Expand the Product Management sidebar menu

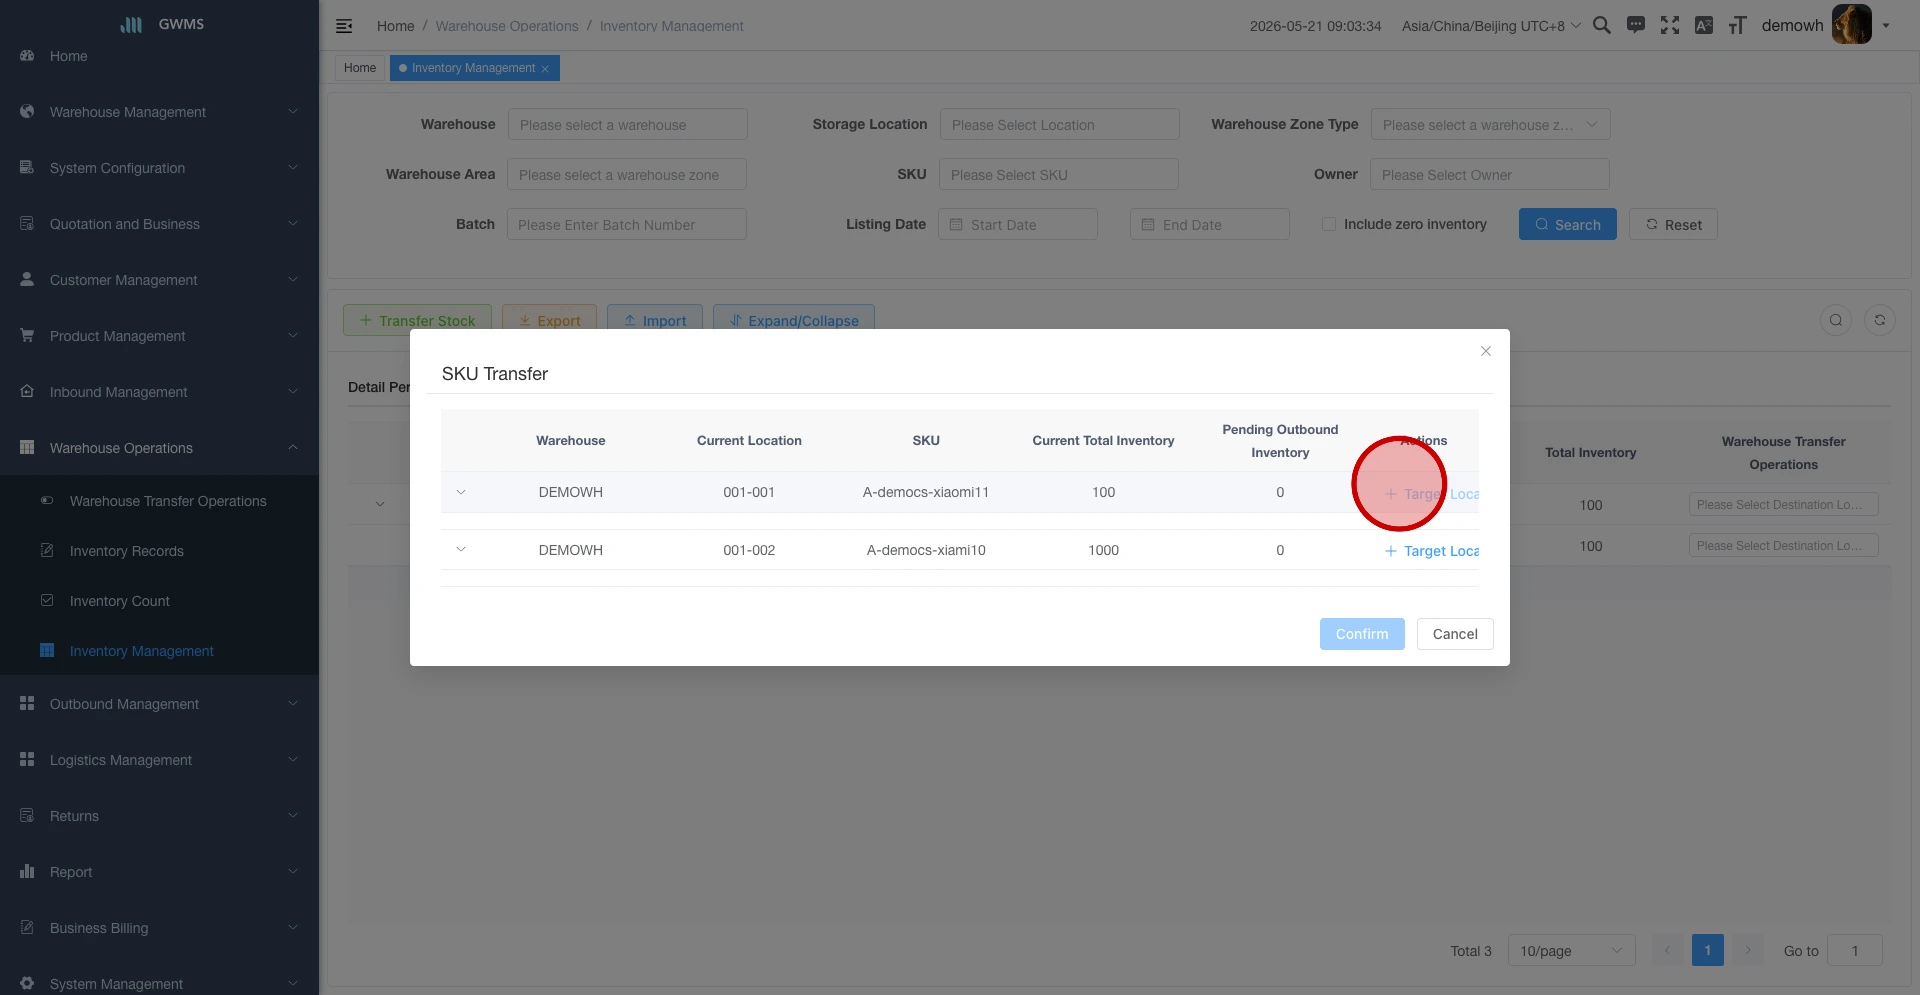click(x=160, y=336)
